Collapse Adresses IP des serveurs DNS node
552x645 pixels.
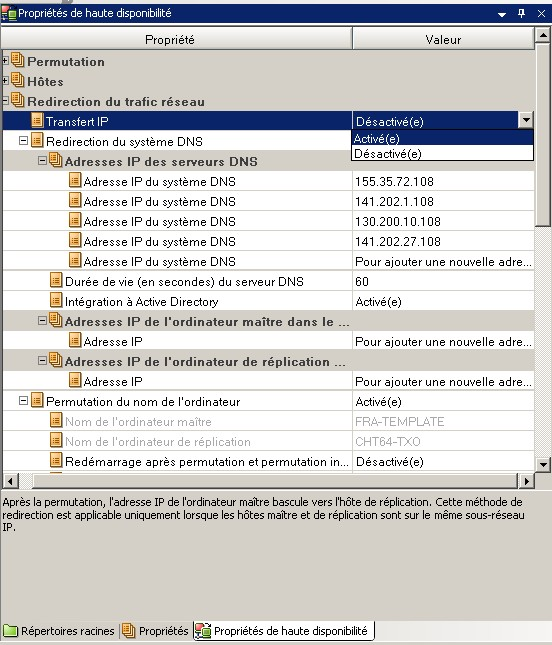click(x=42, y=160)
